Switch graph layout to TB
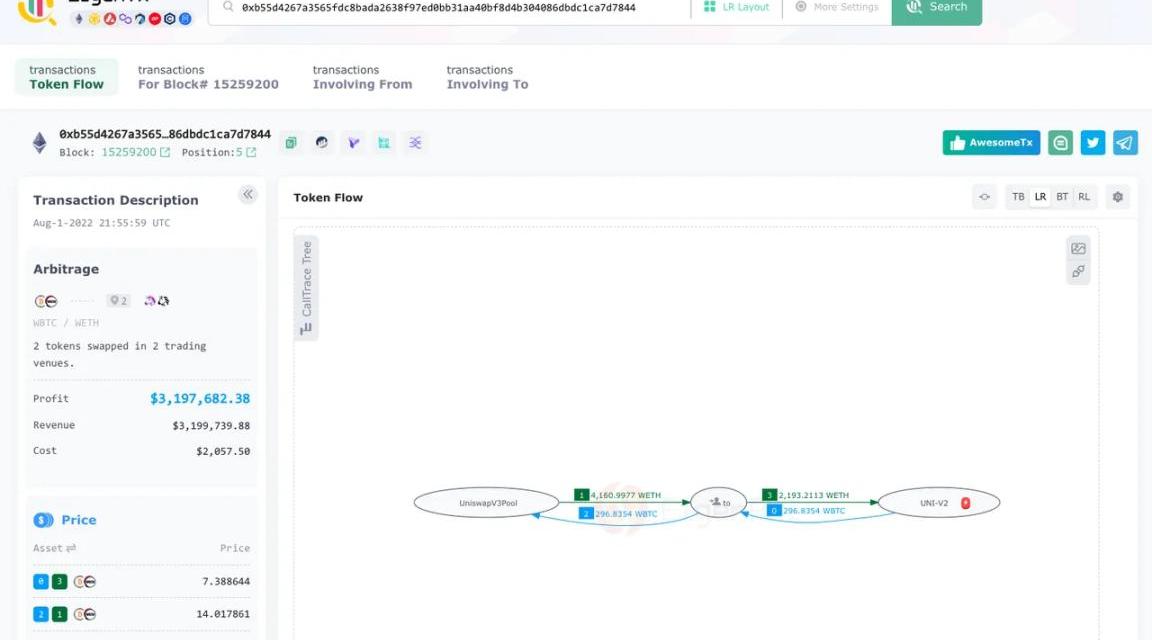 (x=1018, y=197)
